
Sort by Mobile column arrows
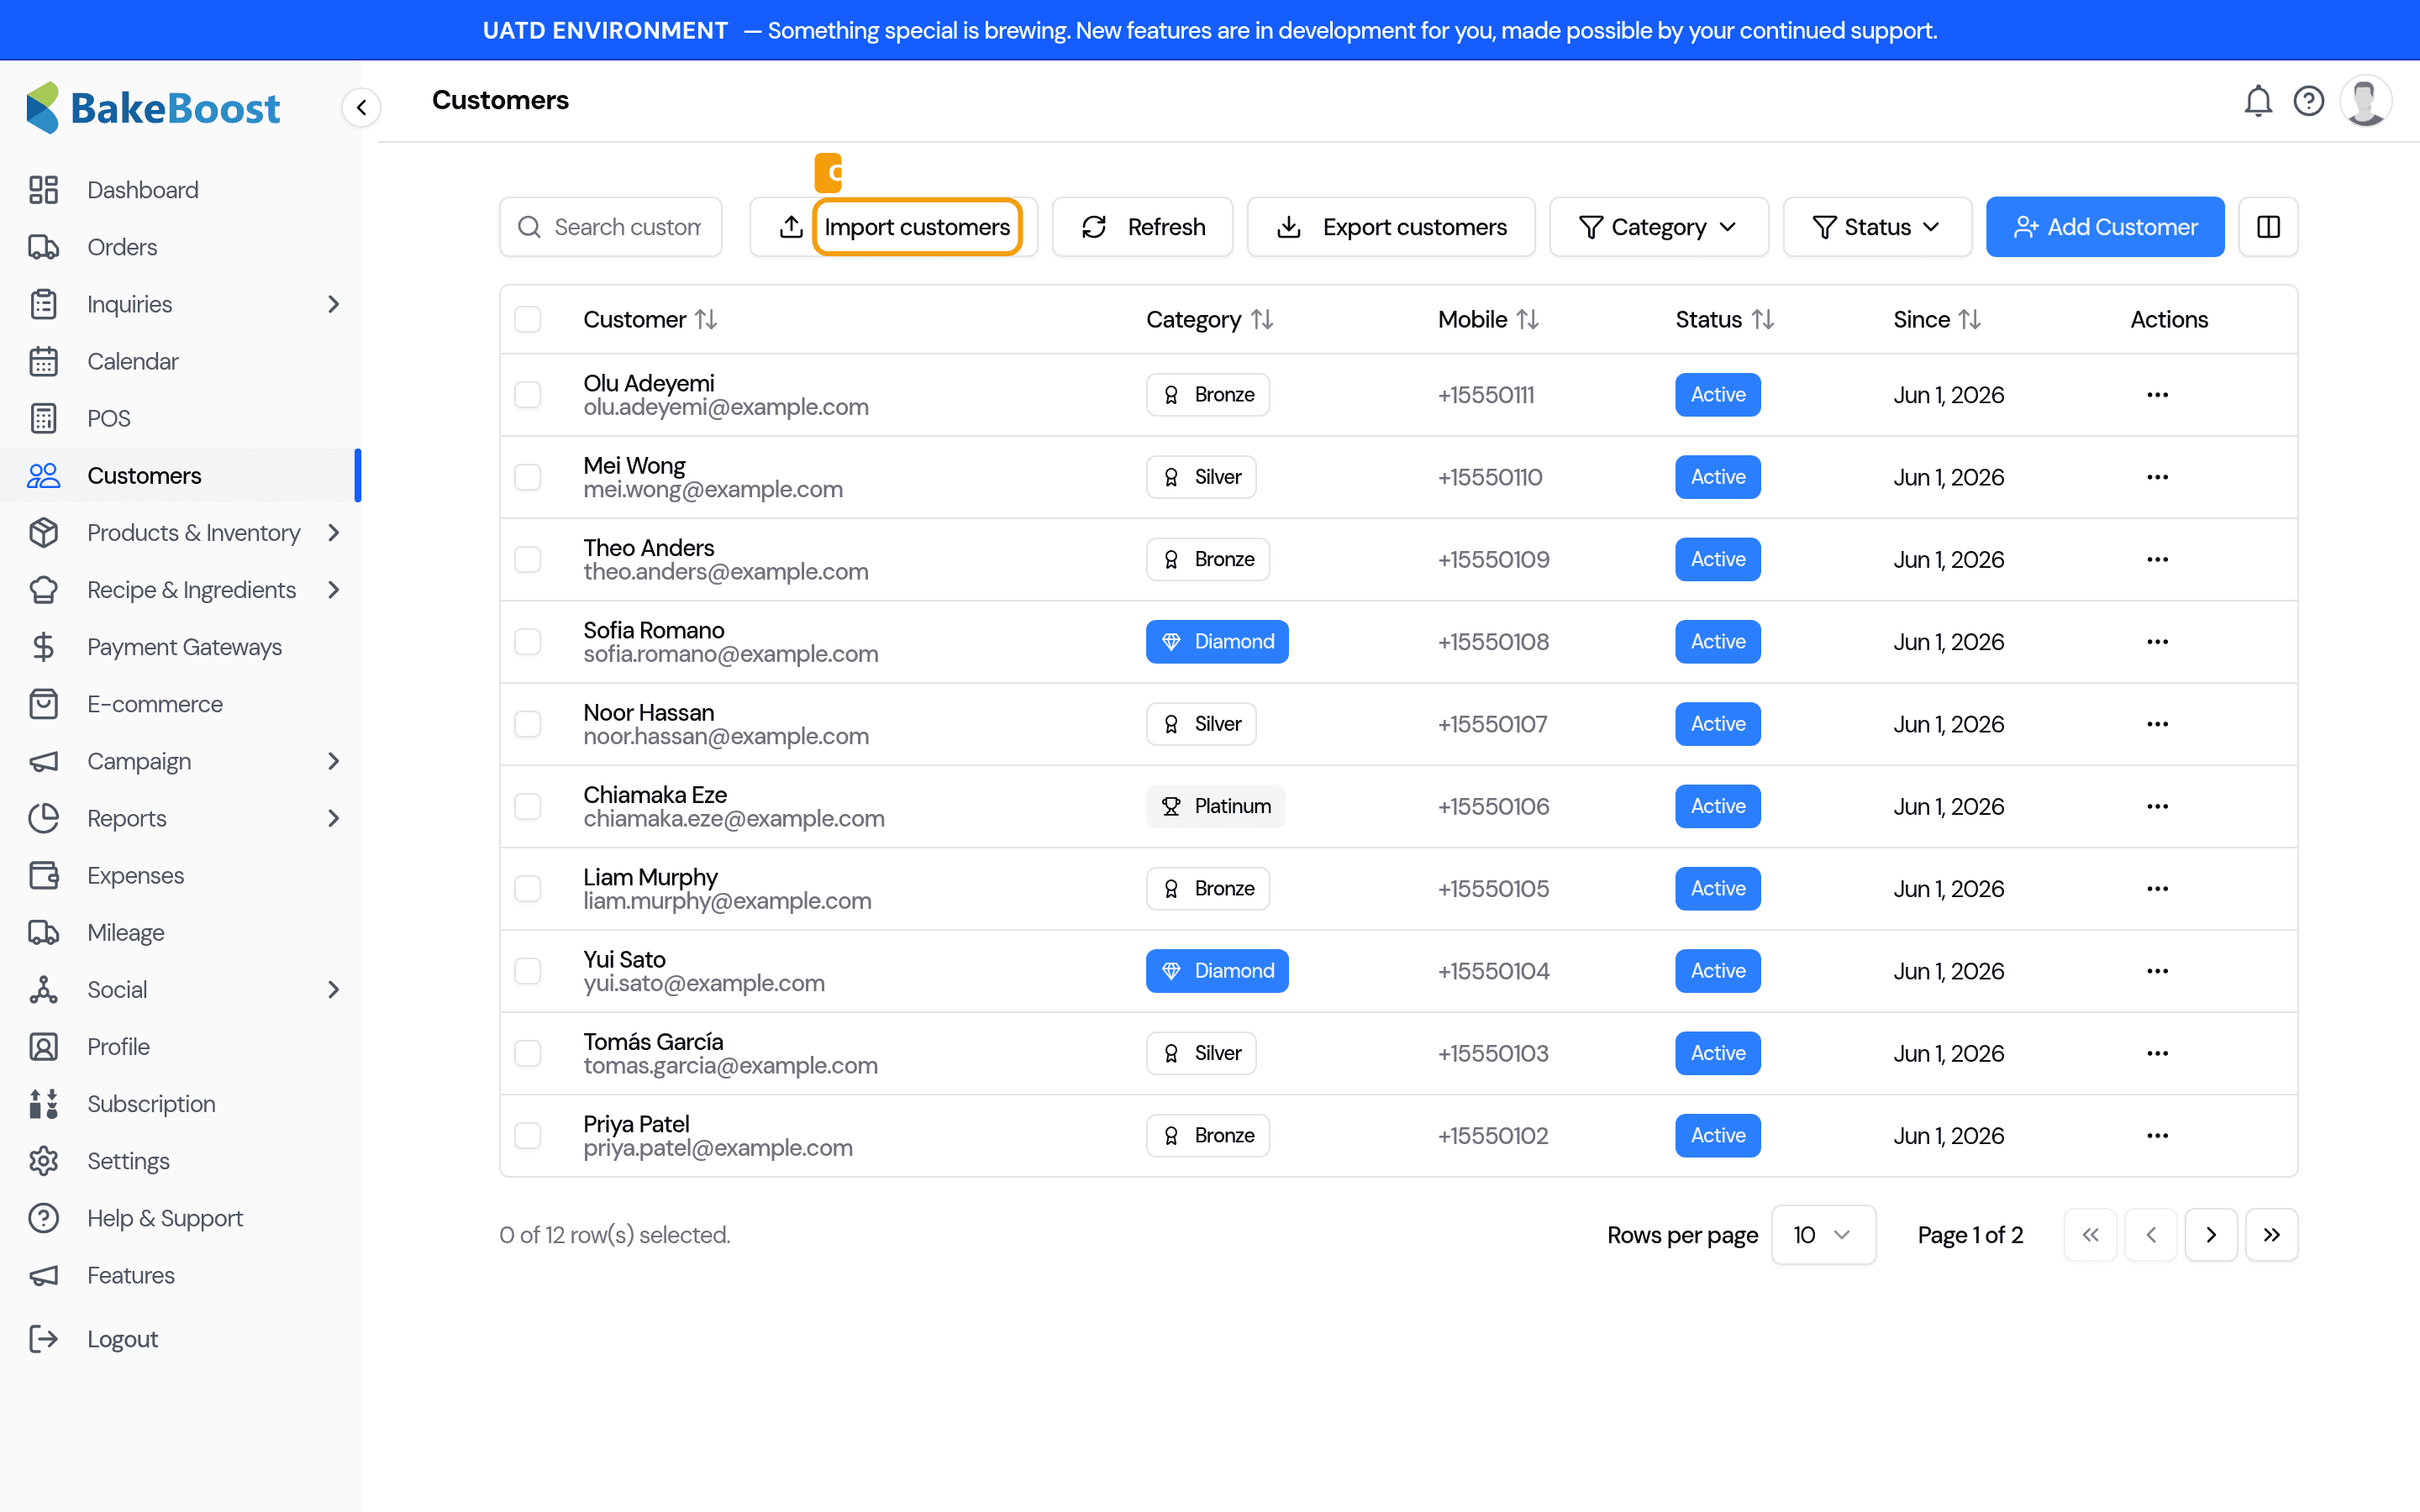[1527, 319]
